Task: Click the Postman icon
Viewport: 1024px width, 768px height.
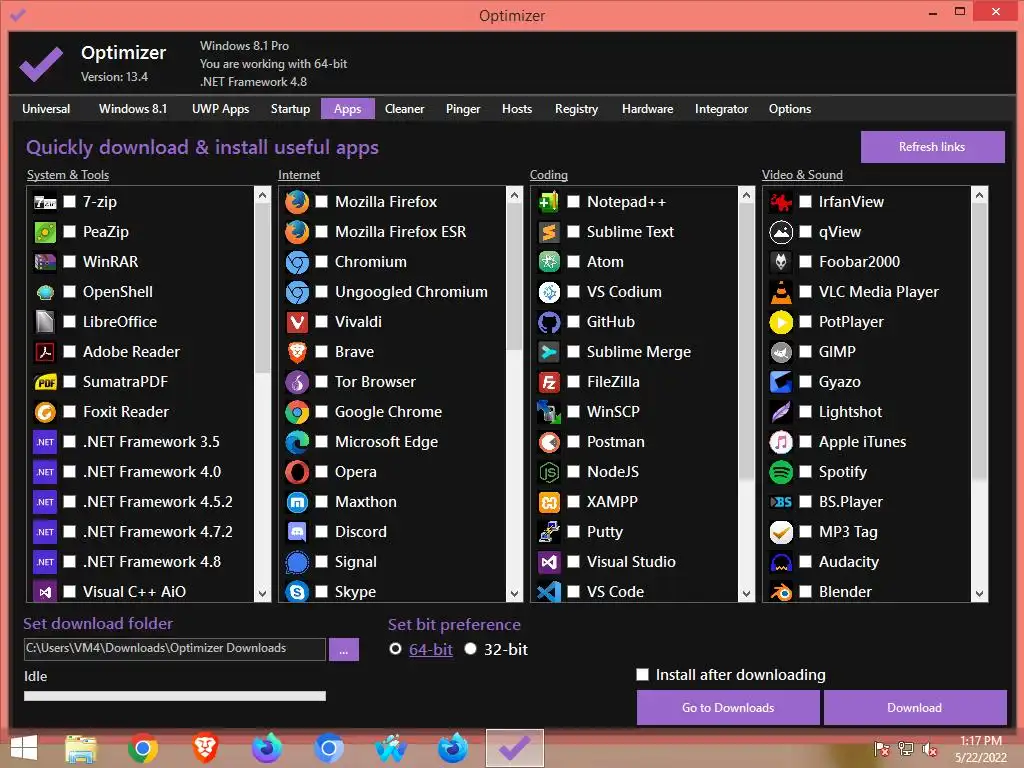Action: [x=549, y=442]
